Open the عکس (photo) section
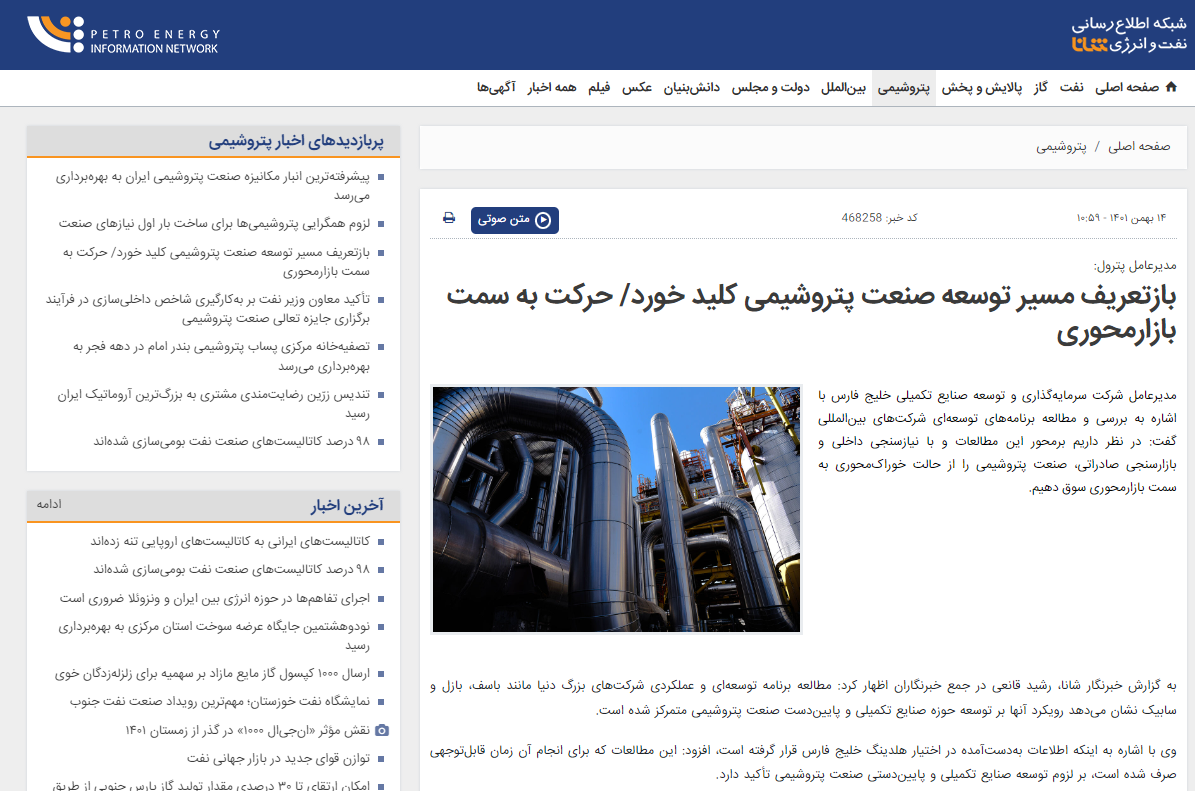 [637, 88]
